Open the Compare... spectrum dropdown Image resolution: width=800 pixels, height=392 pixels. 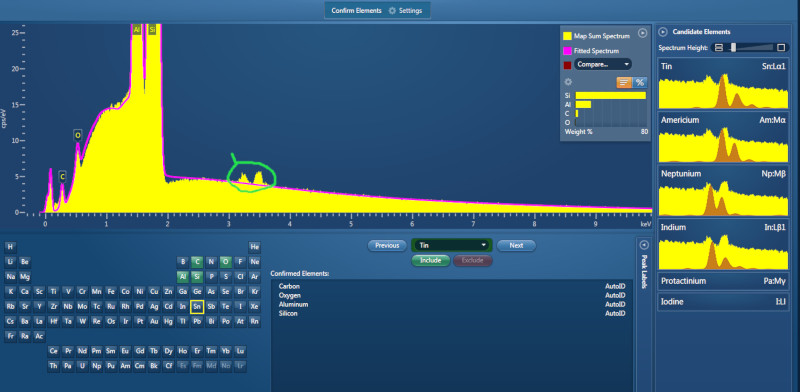coord(603,64)
